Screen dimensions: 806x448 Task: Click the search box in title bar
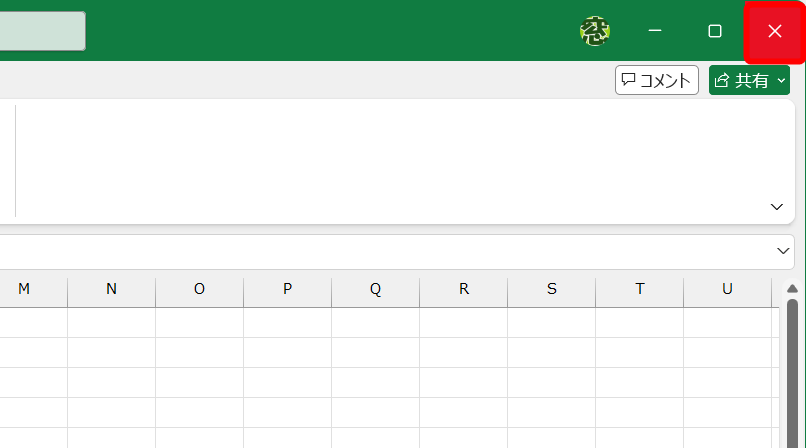point(42,31)
